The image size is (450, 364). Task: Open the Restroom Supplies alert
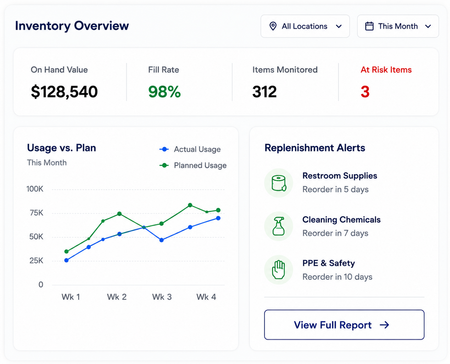click(x=340, y=183)
